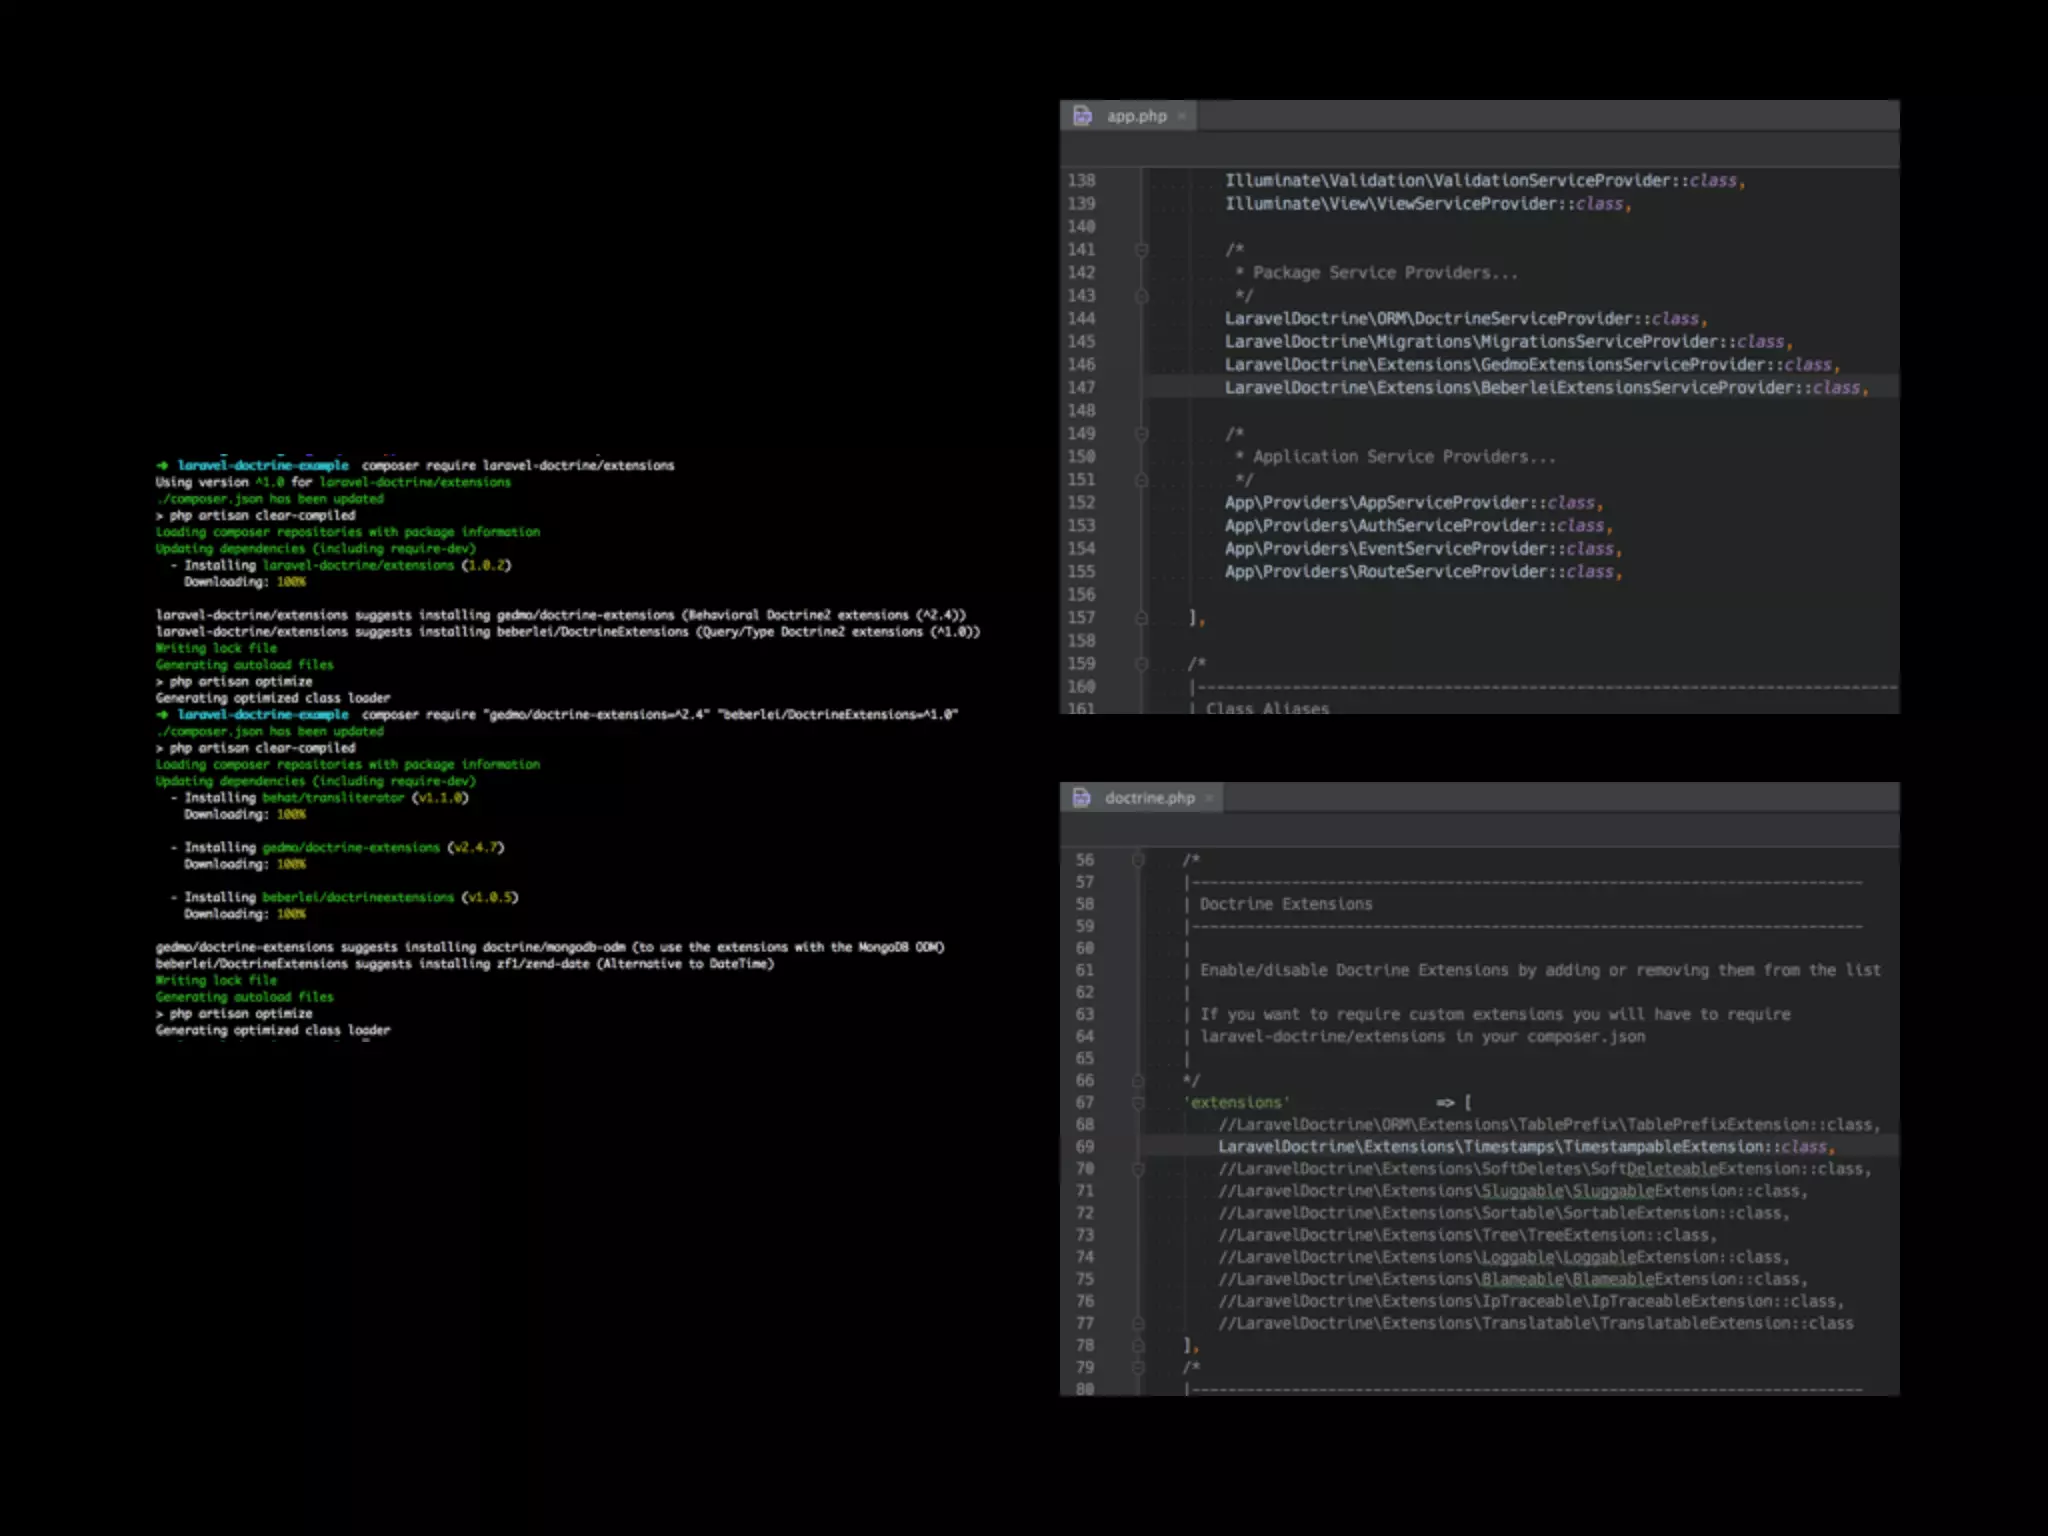Collapse comment fold marker at line 149

pyautogui.click(x=1141, y=434)
